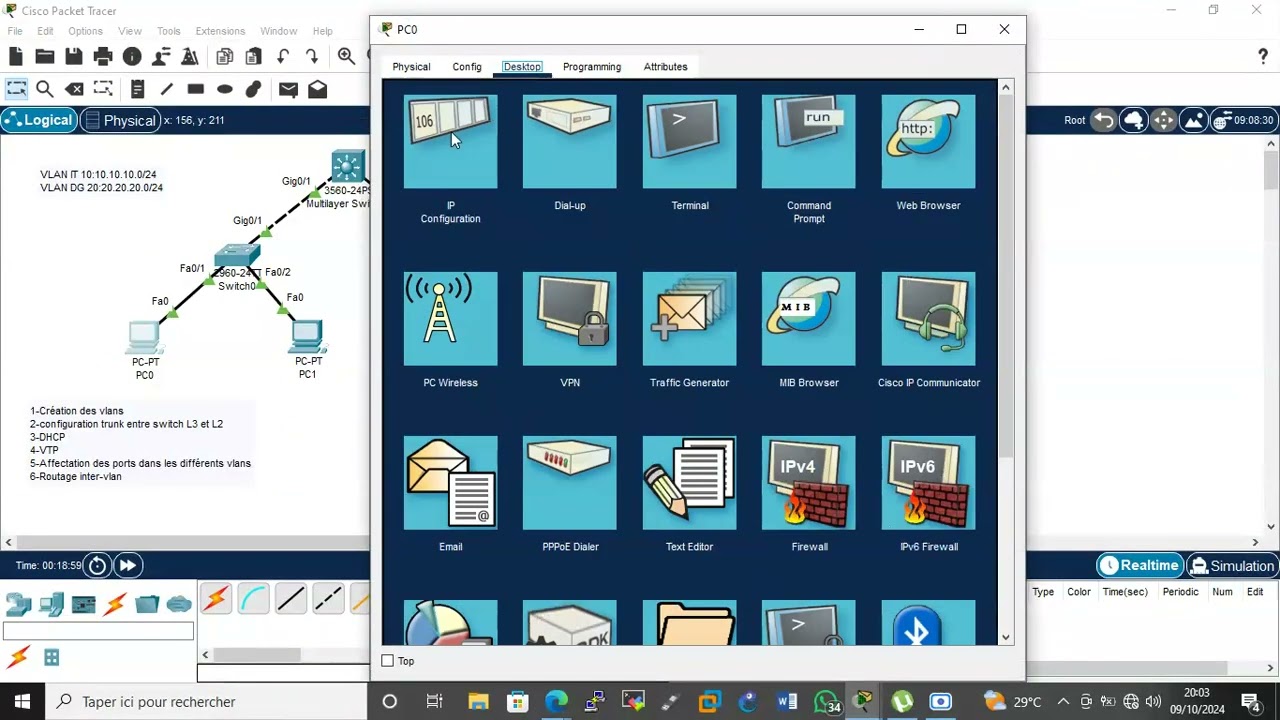Click the Redo toolbar icon

point(312,57)
